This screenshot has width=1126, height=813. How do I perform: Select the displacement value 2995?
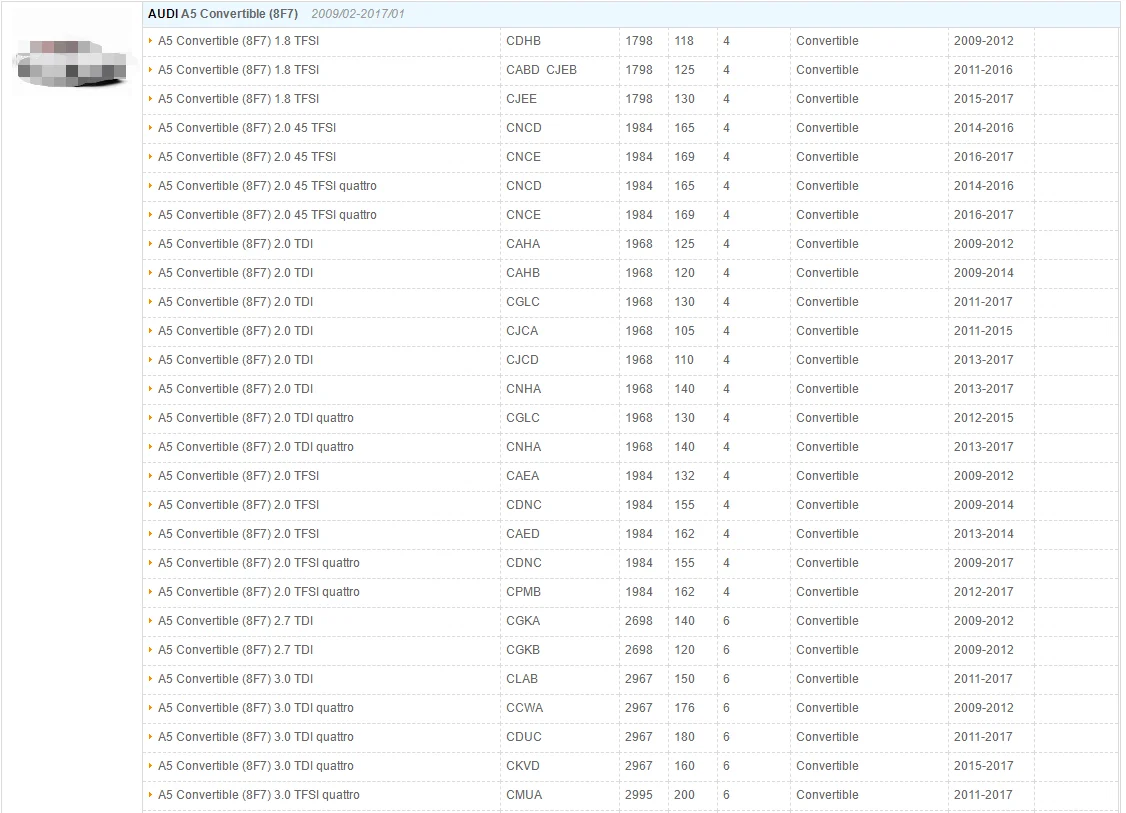tap(639, 794)
